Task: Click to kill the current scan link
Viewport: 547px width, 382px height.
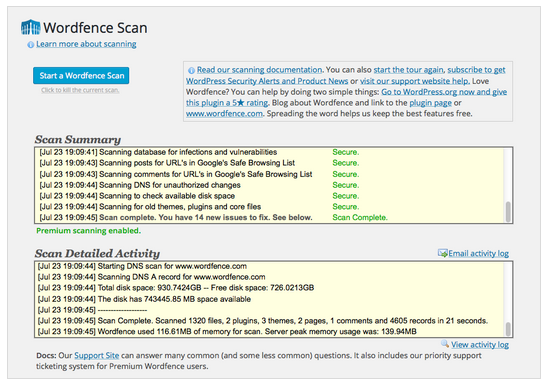Action: coord(80,90)
